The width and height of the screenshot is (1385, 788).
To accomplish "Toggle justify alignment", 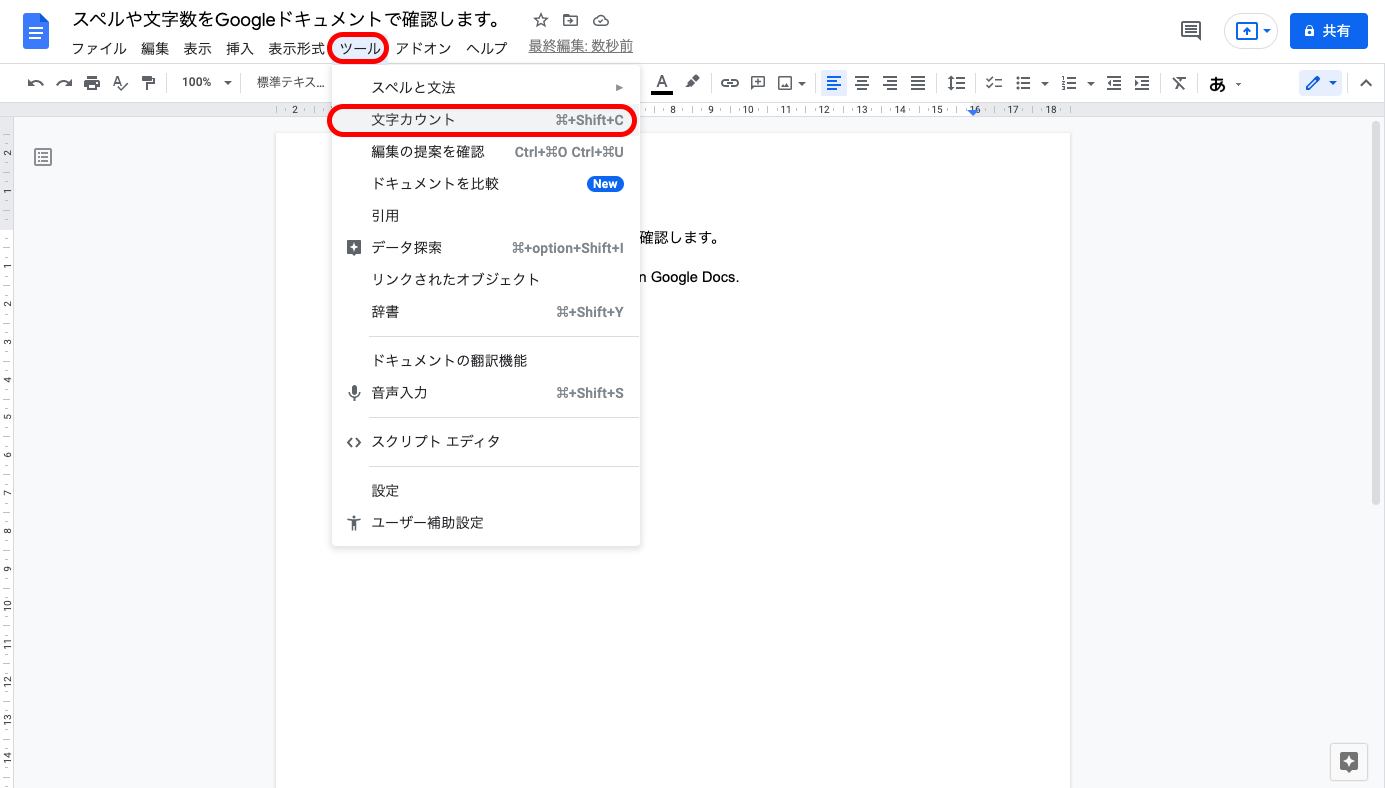I will [918, 83].
